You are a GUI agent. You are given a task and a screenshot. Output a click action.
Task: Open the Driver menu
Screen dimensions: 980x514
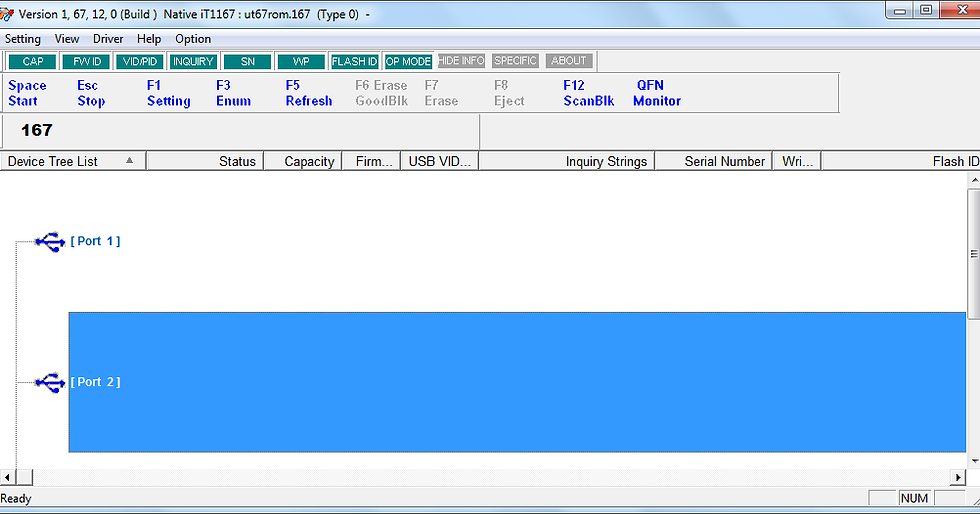[x=108, y=39]
